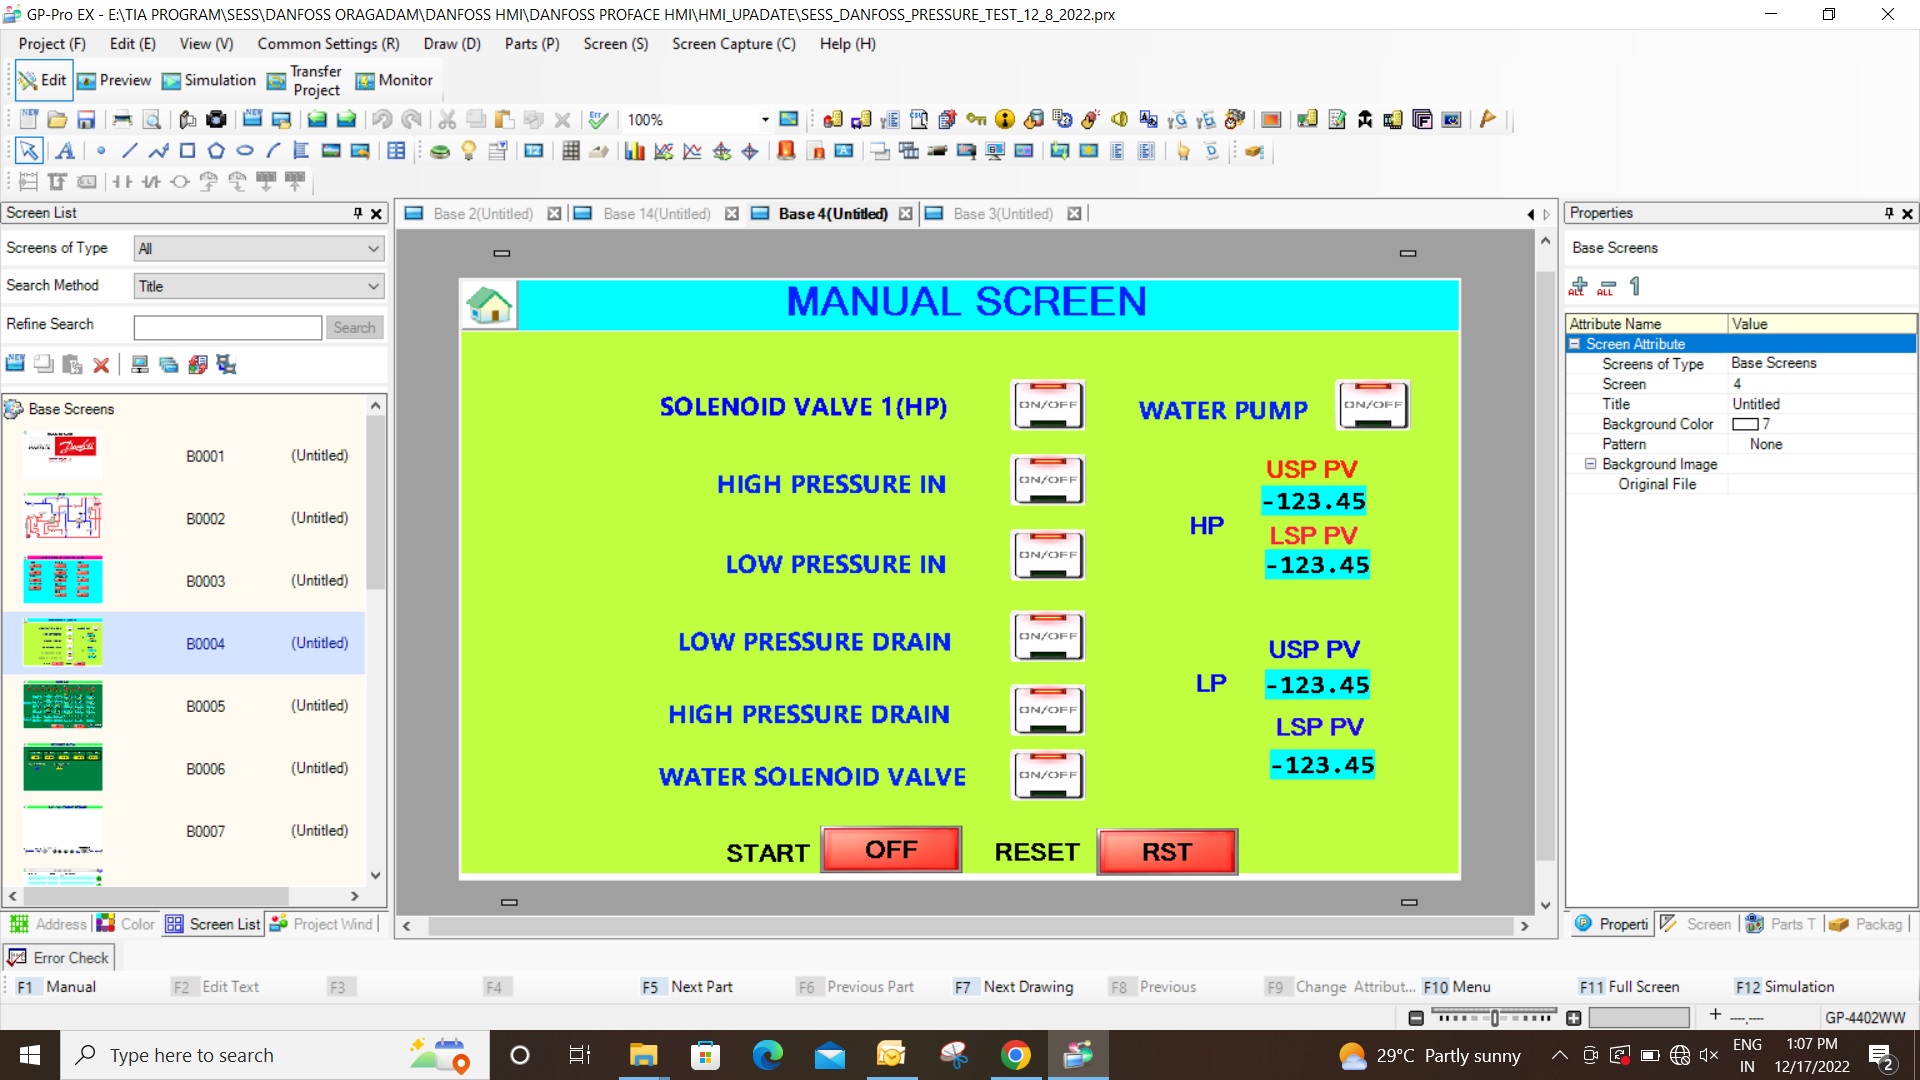Open the Common Settings menu

coord(327,44)
